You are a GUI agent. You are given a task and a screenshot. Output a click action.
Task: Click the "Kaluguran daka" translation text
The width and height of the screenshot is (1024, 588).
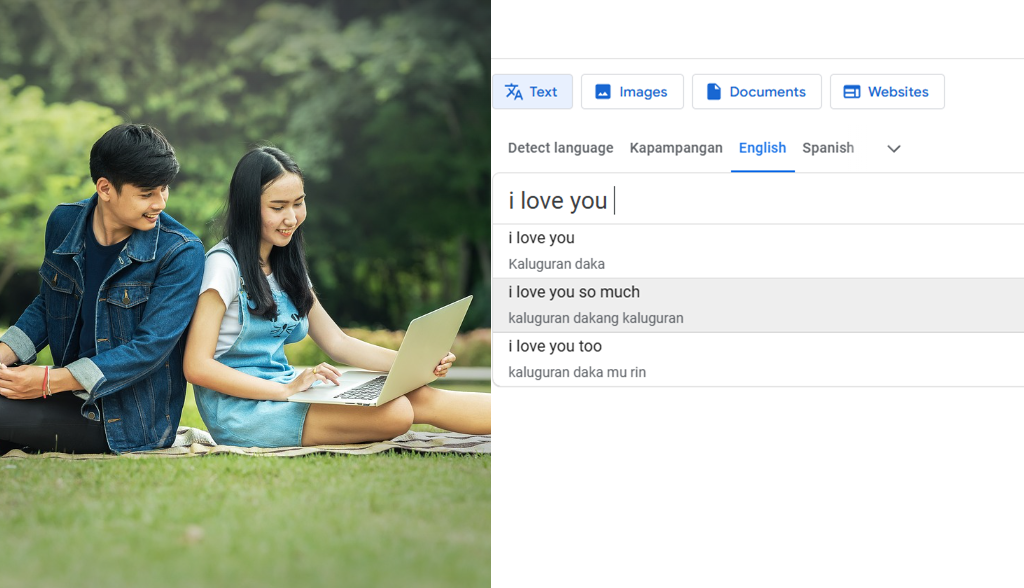coord(555,264)
